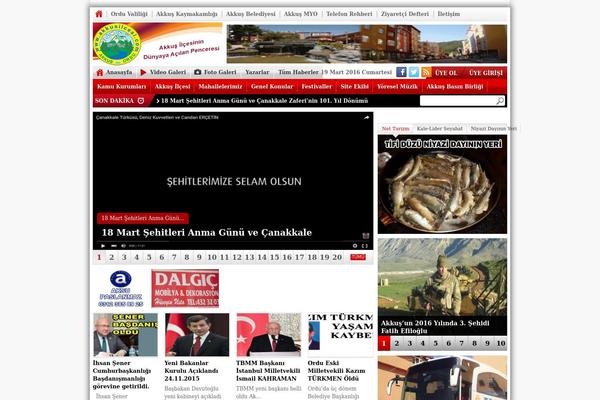Click the Son Dakika clock icon
The width and height of the screenshot is (600, 400).
[141, 101]
